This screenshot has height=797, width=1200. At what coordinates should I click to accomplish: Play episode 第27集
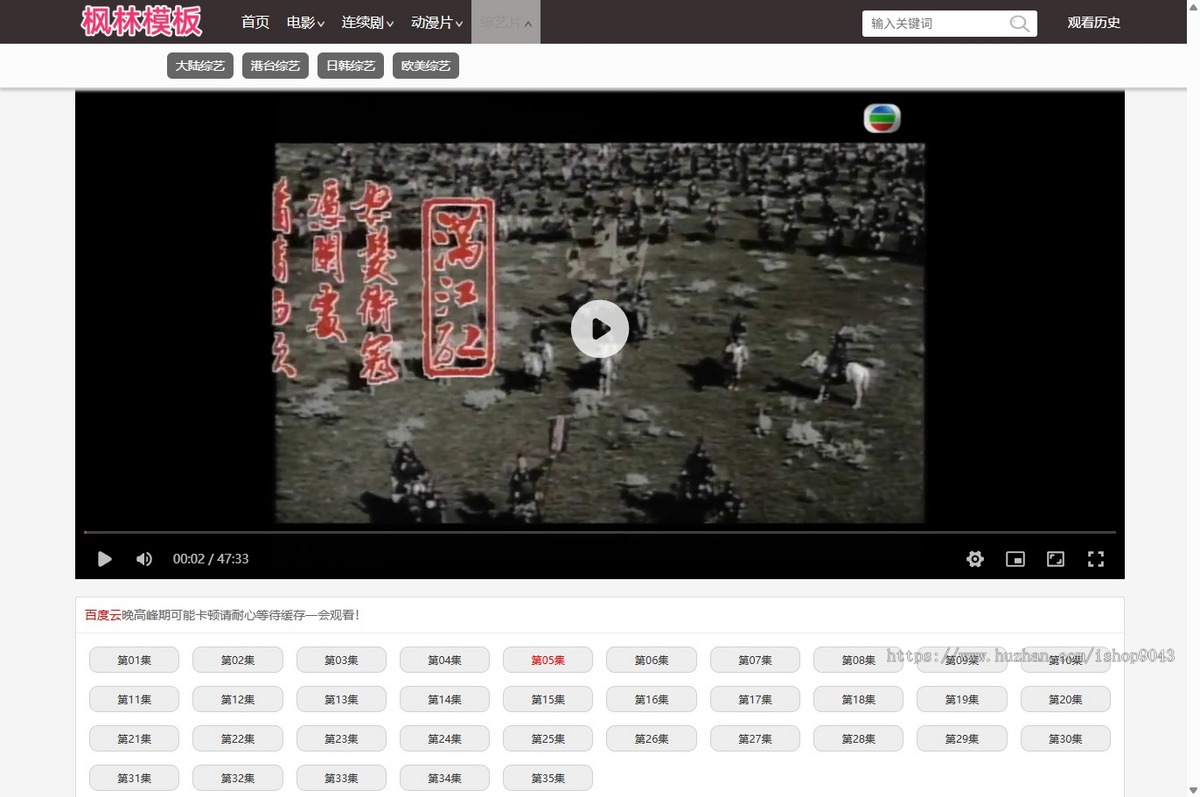click(x=755, y=738)
